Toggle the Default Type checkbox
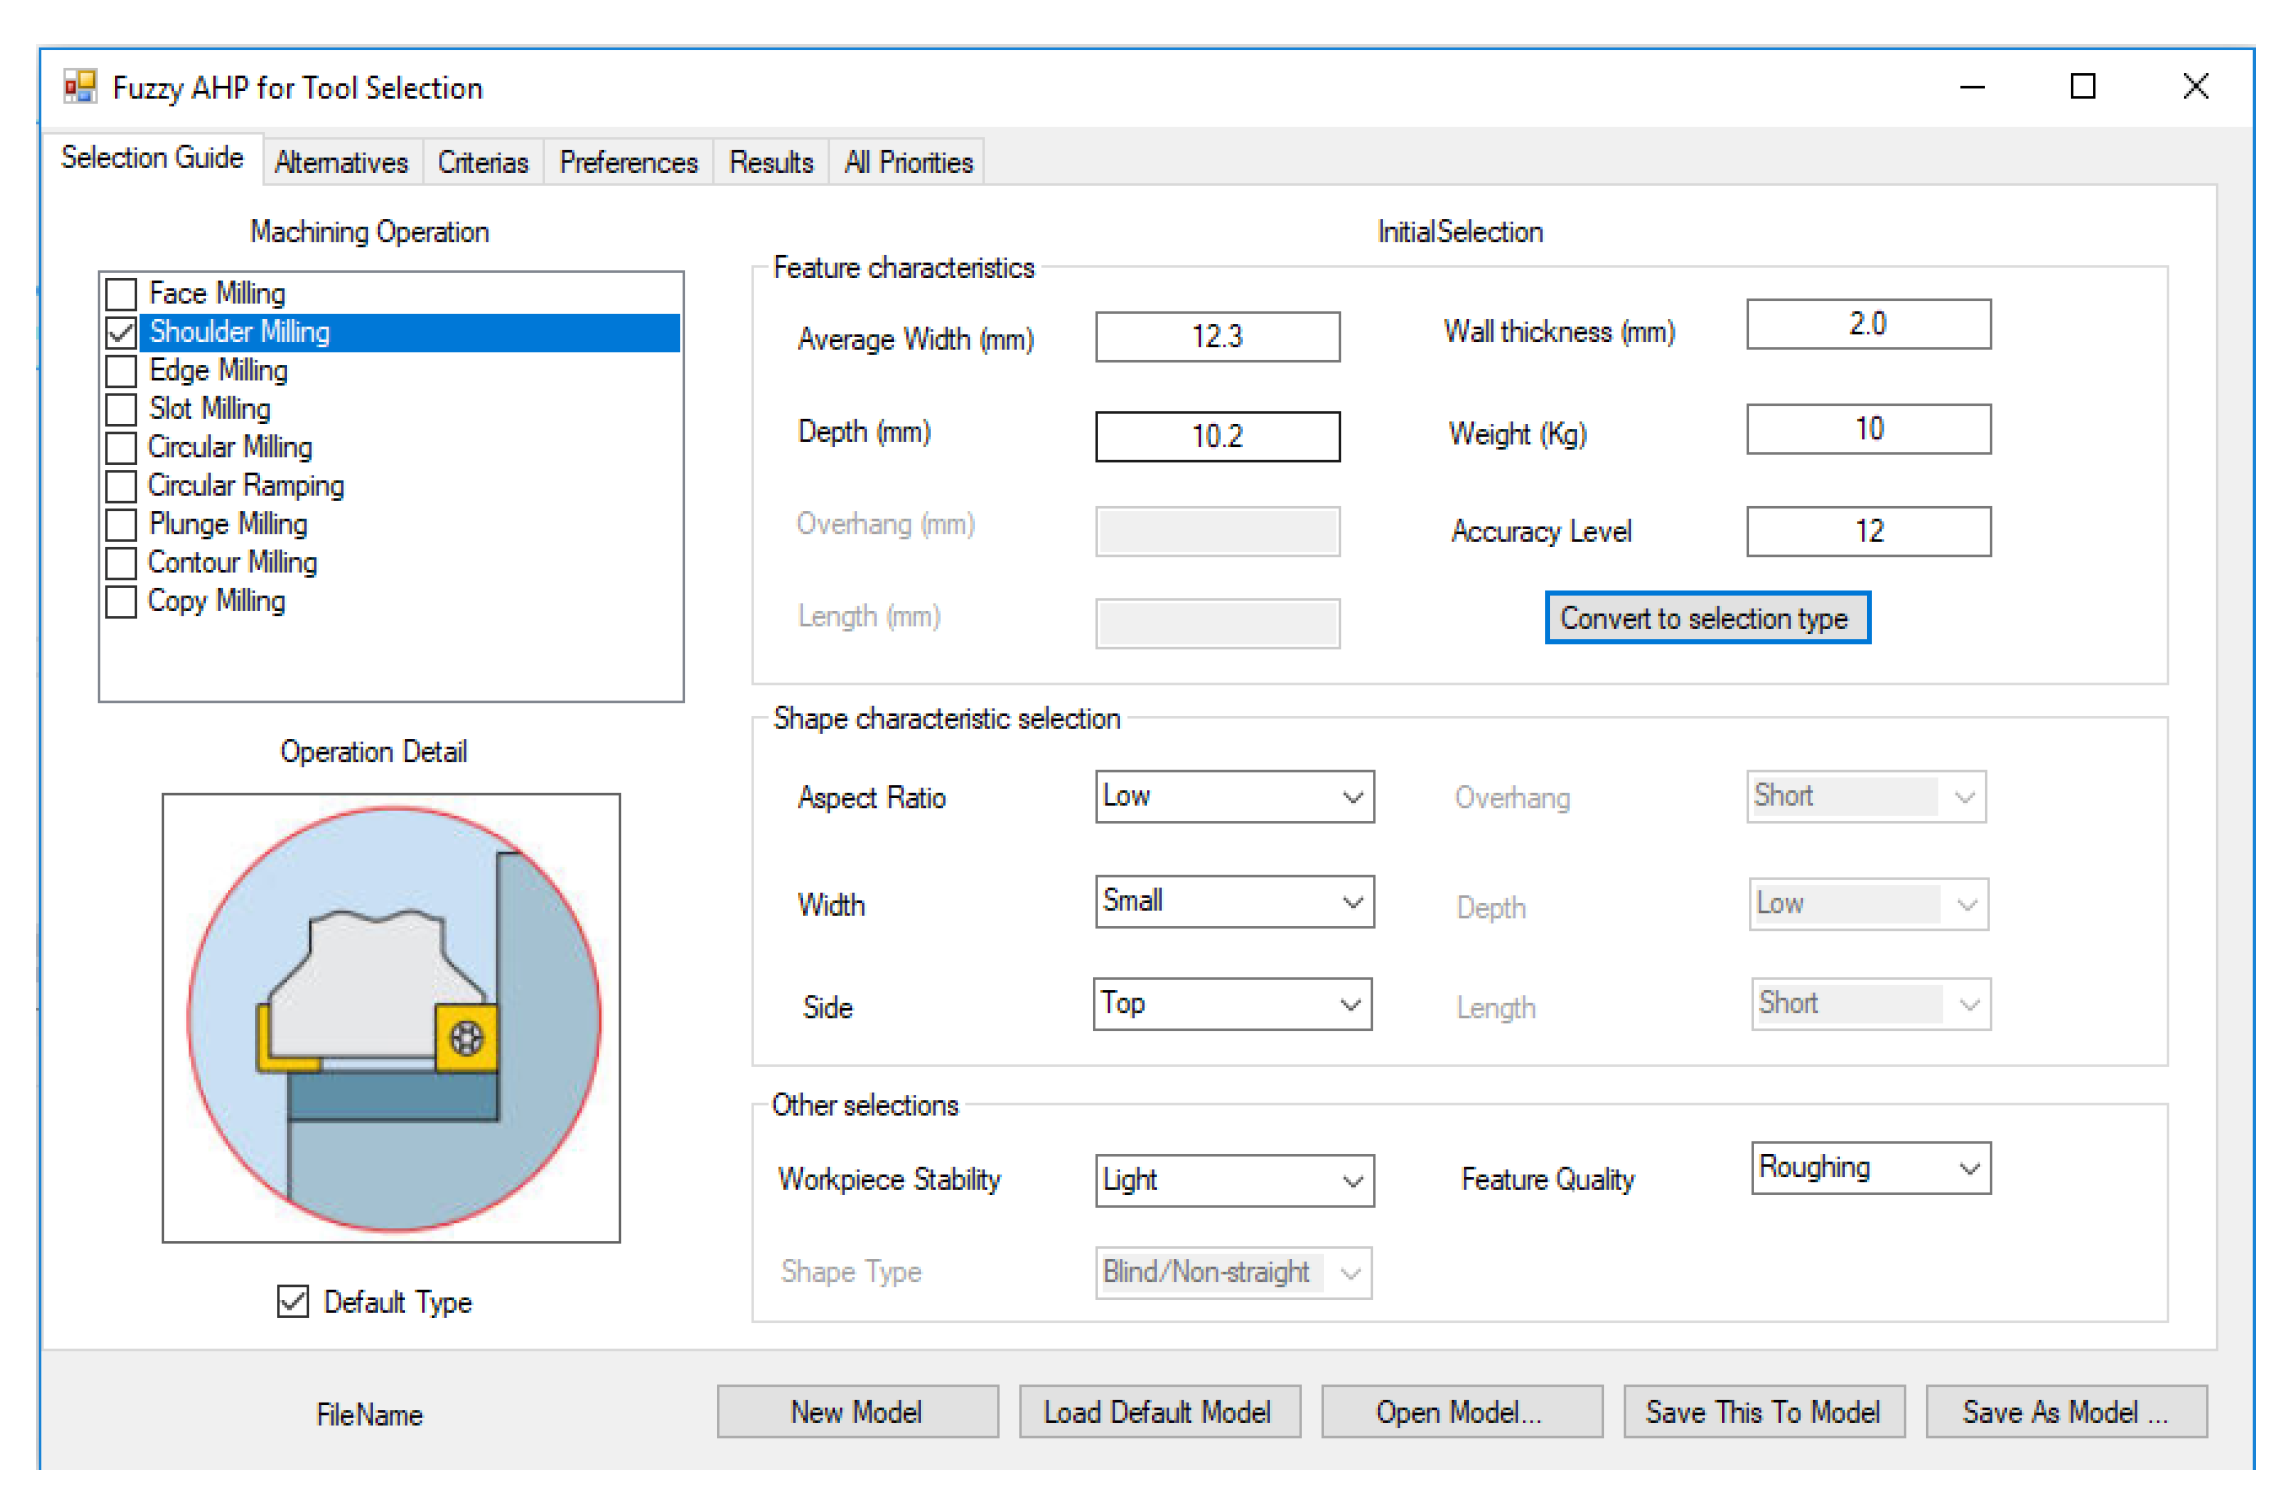Image resolution: width=2278 pixels, height=1507 pixels. 292,1301
